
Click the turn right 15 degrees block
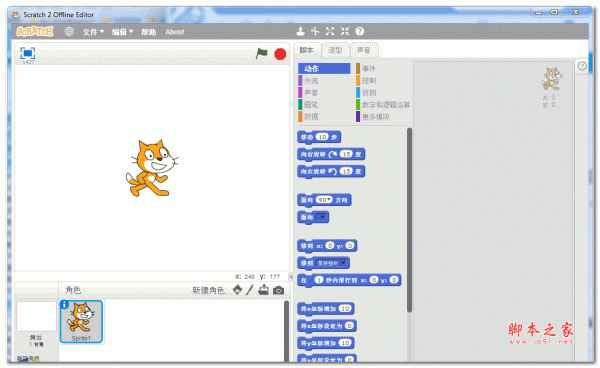(331, 155)
